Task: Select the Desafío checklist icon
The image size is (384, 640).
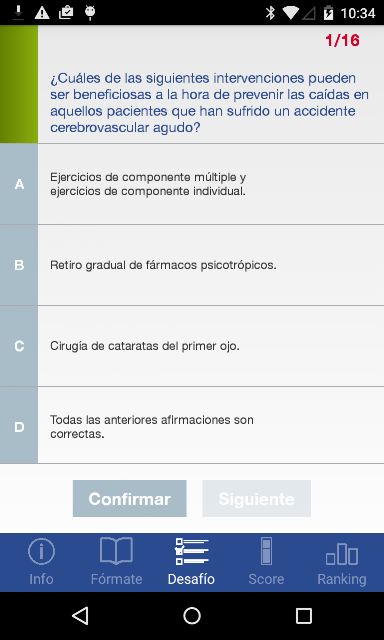Action: [x=191, y=551]
